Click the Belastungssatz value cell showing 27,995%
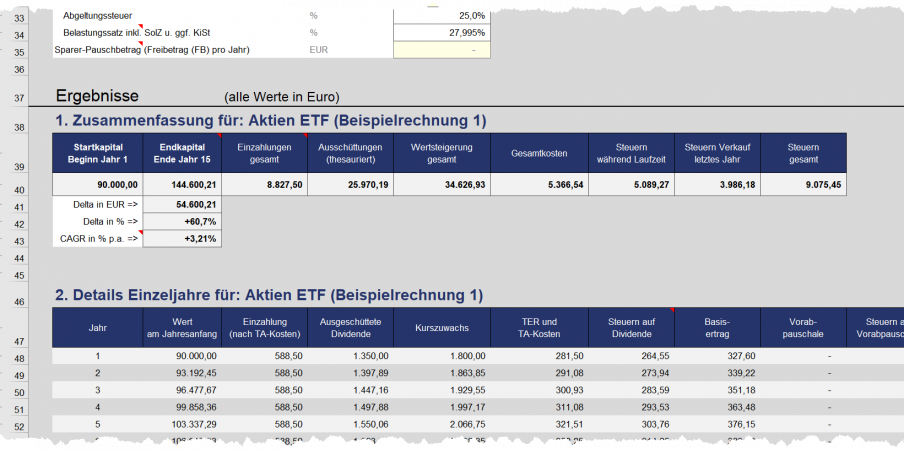 click(x=440, y=33)
